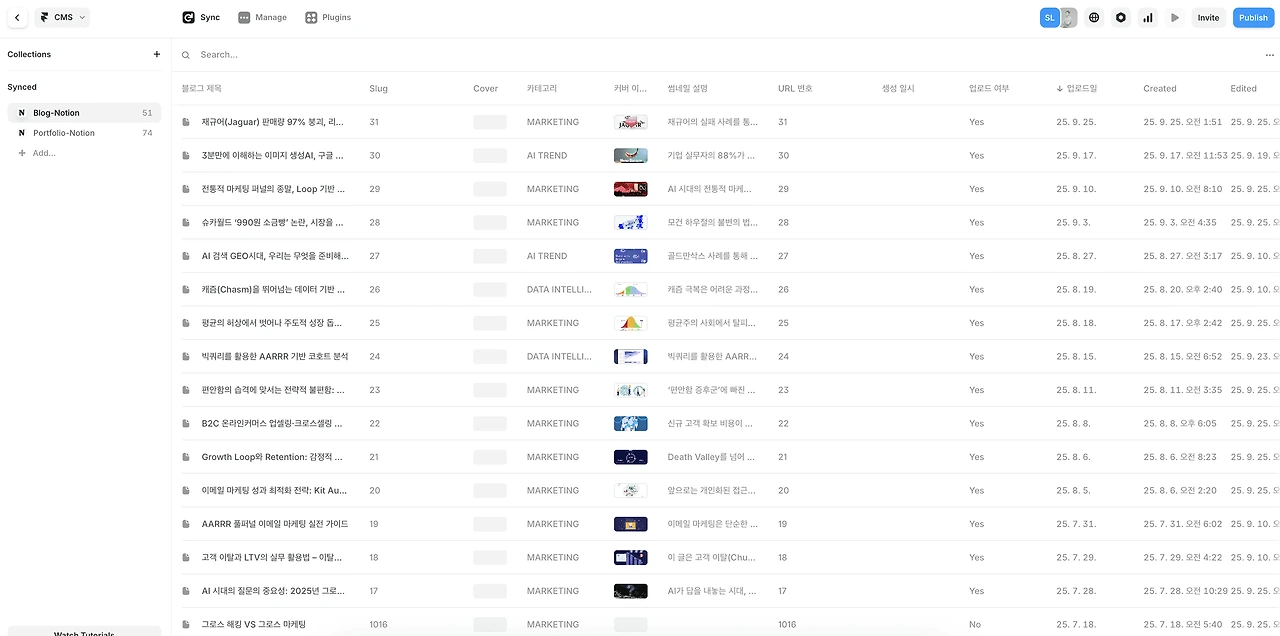This screenshot has width=1280, height=636.
Task: Click the search magnifier icon
Action: coord(186,55)
